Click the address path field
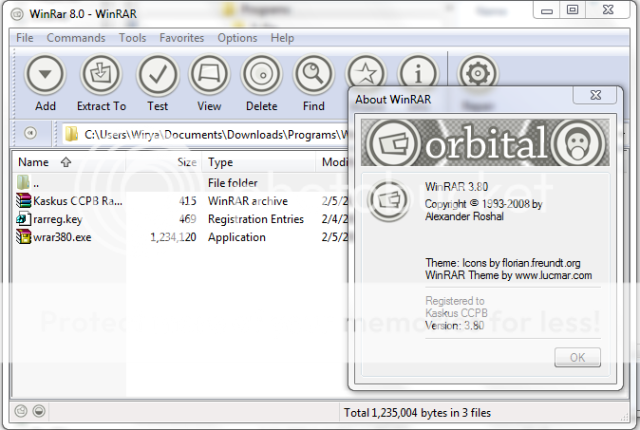Screen dimensions: 640x430 tap(205, 134)
